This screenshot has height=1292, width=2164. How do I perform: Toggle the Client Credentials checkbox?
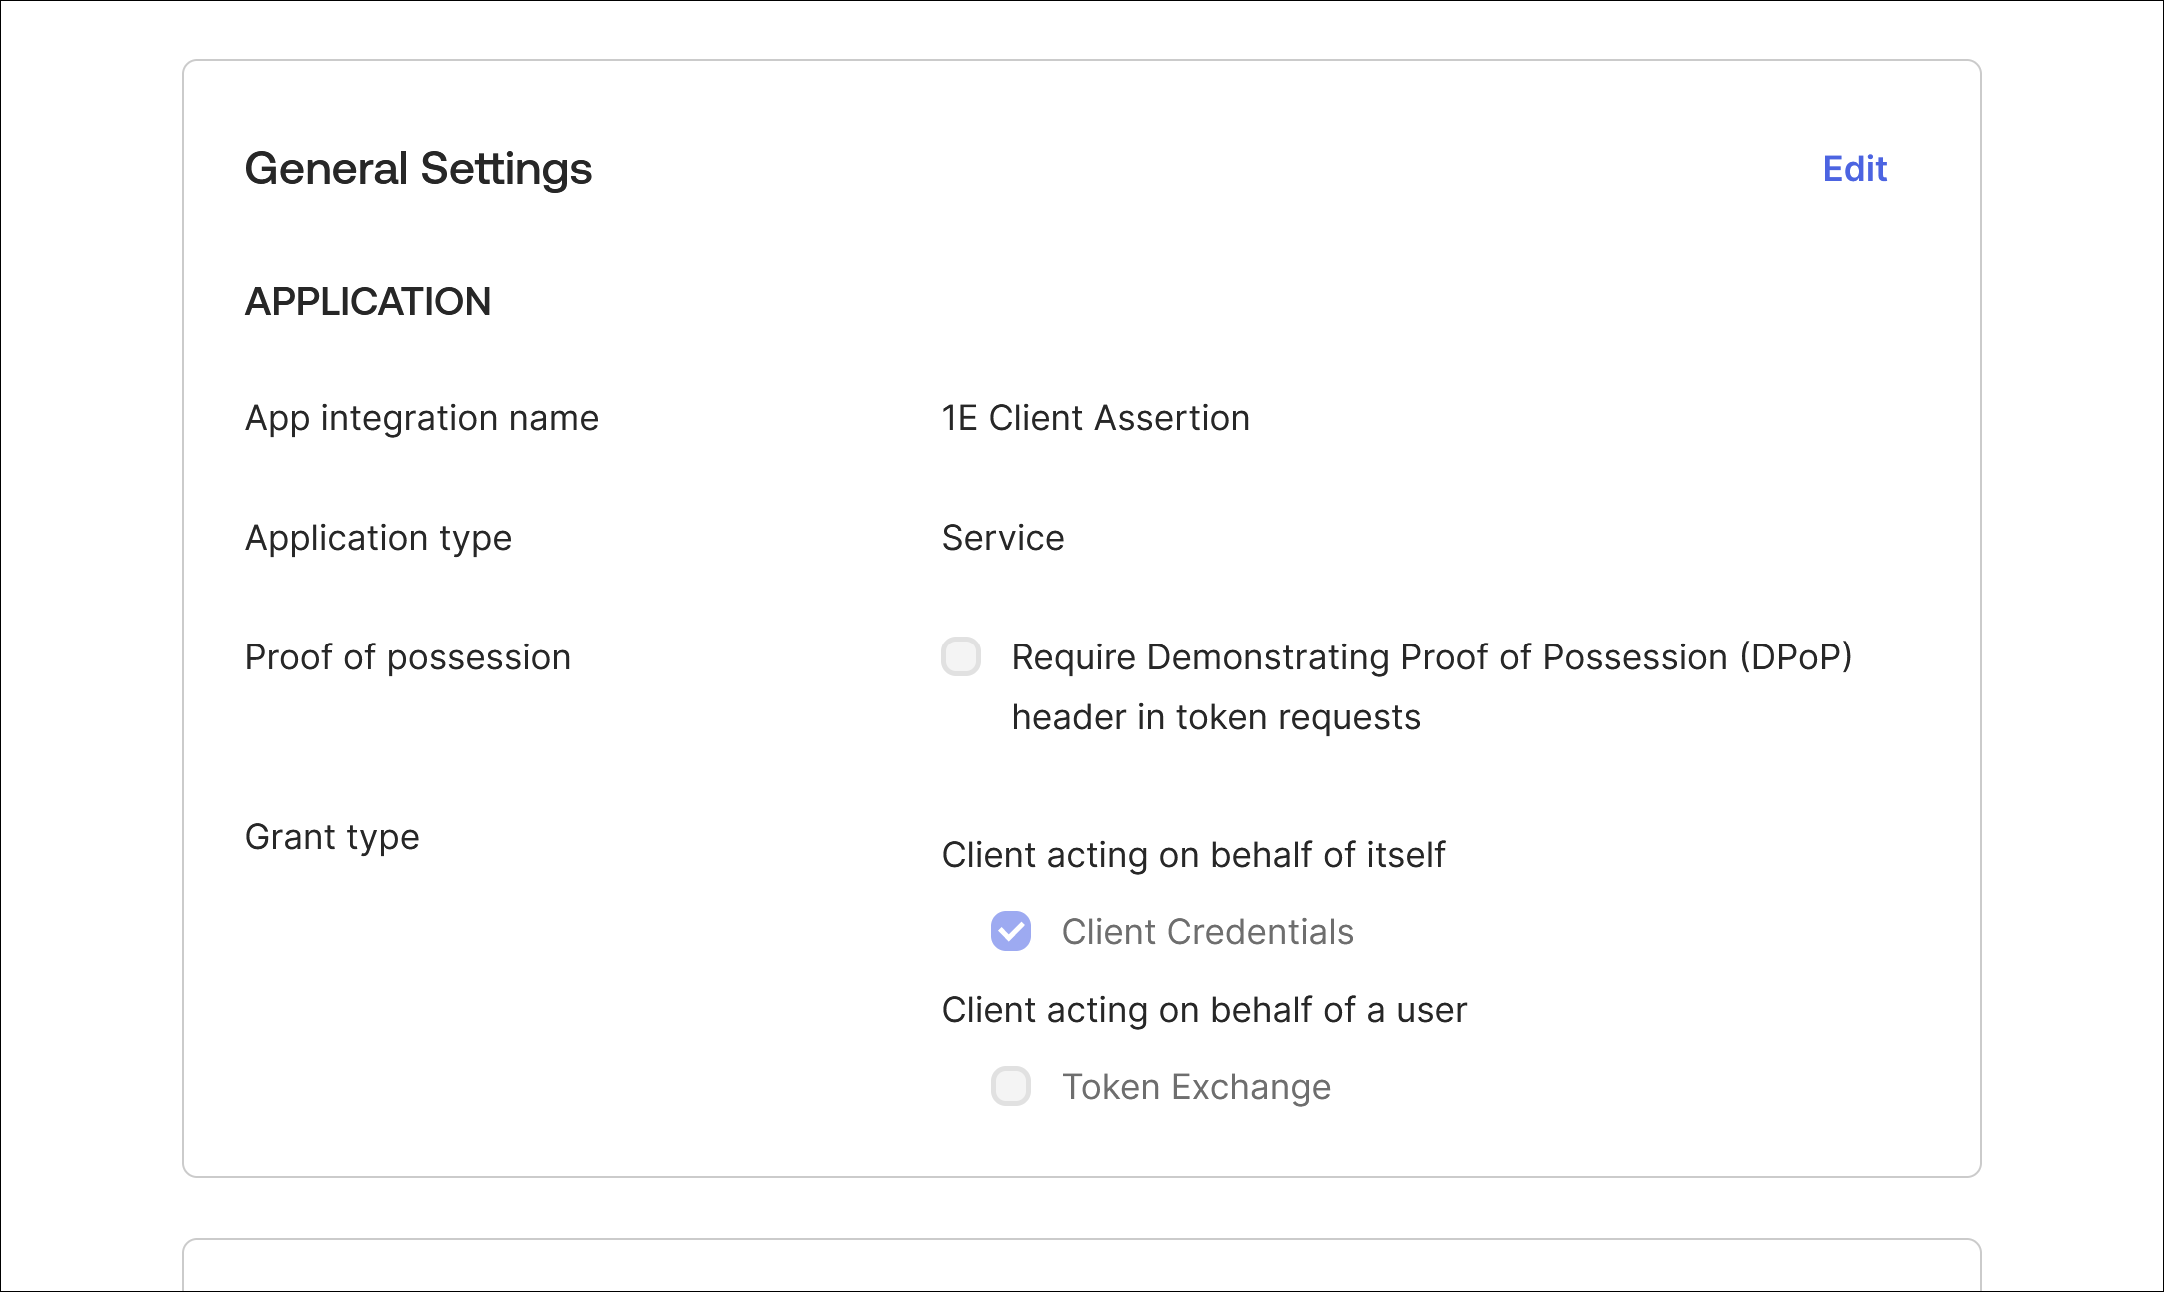point(1011,931)
